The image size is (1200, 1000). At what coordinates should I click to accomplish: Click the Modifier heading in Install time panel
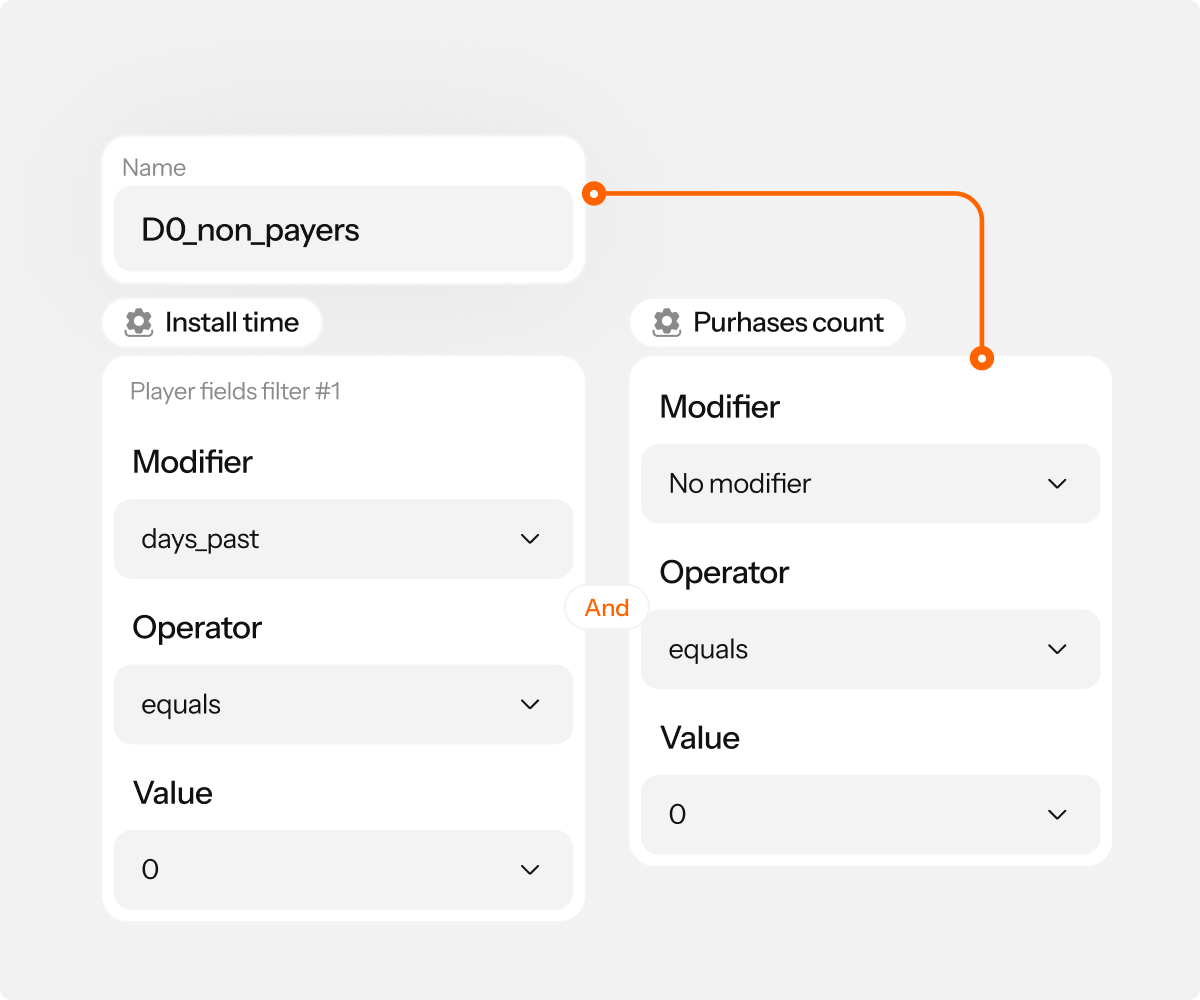pos(193,462)
